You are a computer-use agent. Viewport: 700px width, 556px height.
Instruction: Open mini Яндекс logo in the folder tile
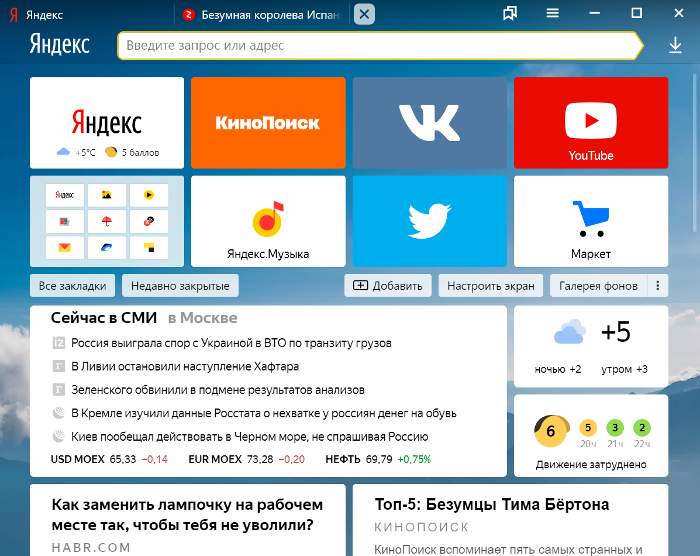pos(65,195)
